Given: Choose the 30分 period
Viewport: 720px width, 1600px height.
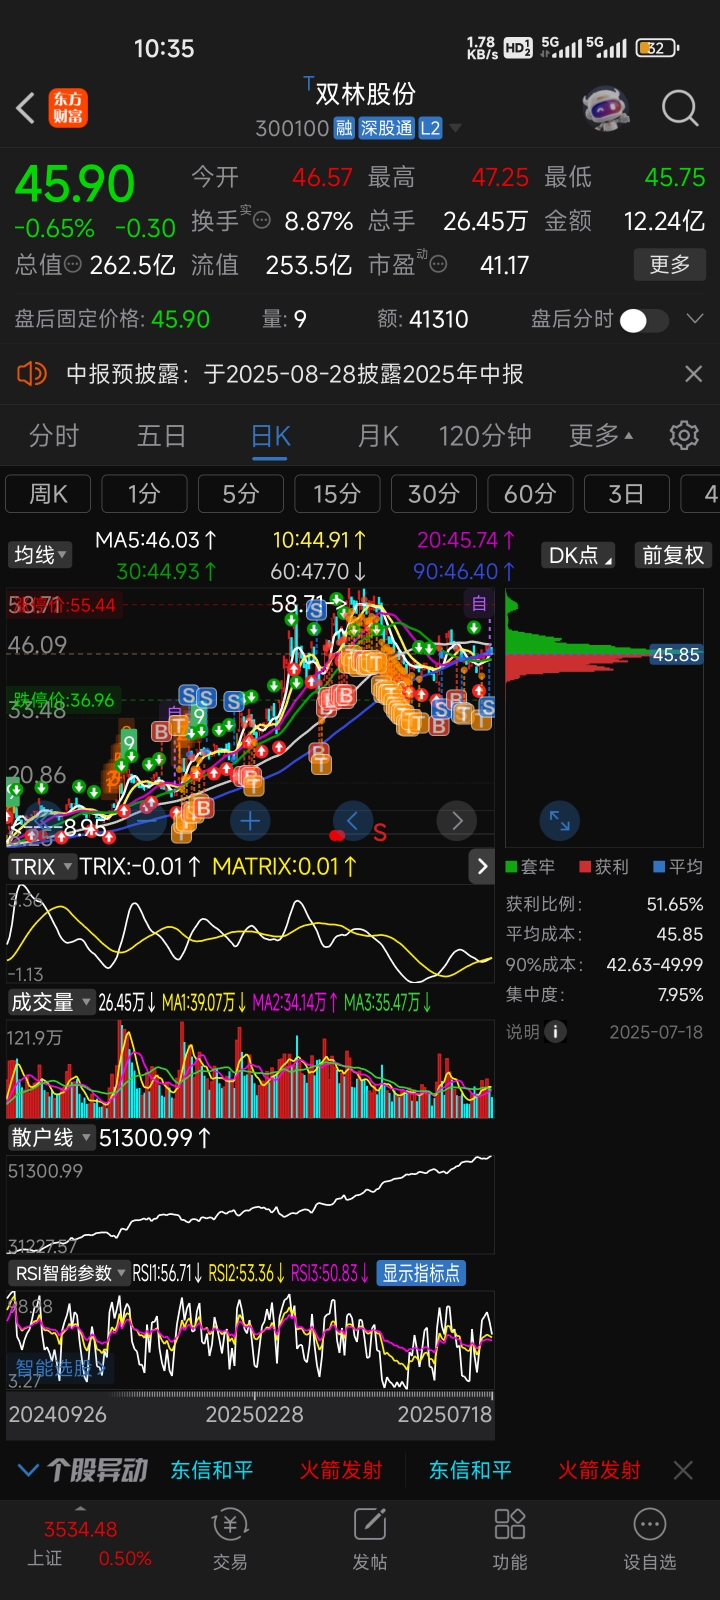Looking at the screenshot, I should click(x=434, y=494).
